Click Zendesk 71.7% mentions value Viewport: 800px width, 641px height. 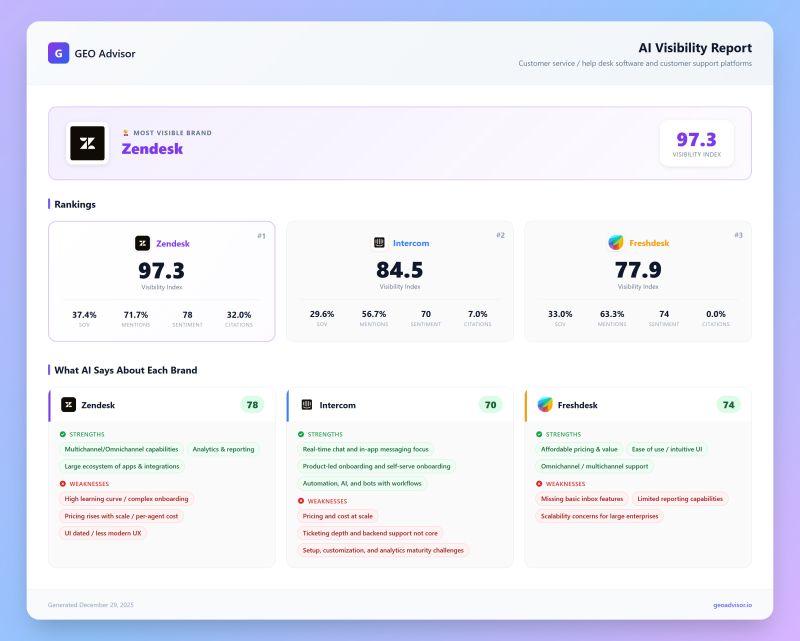pyautogui.click(x=136, y=315)
